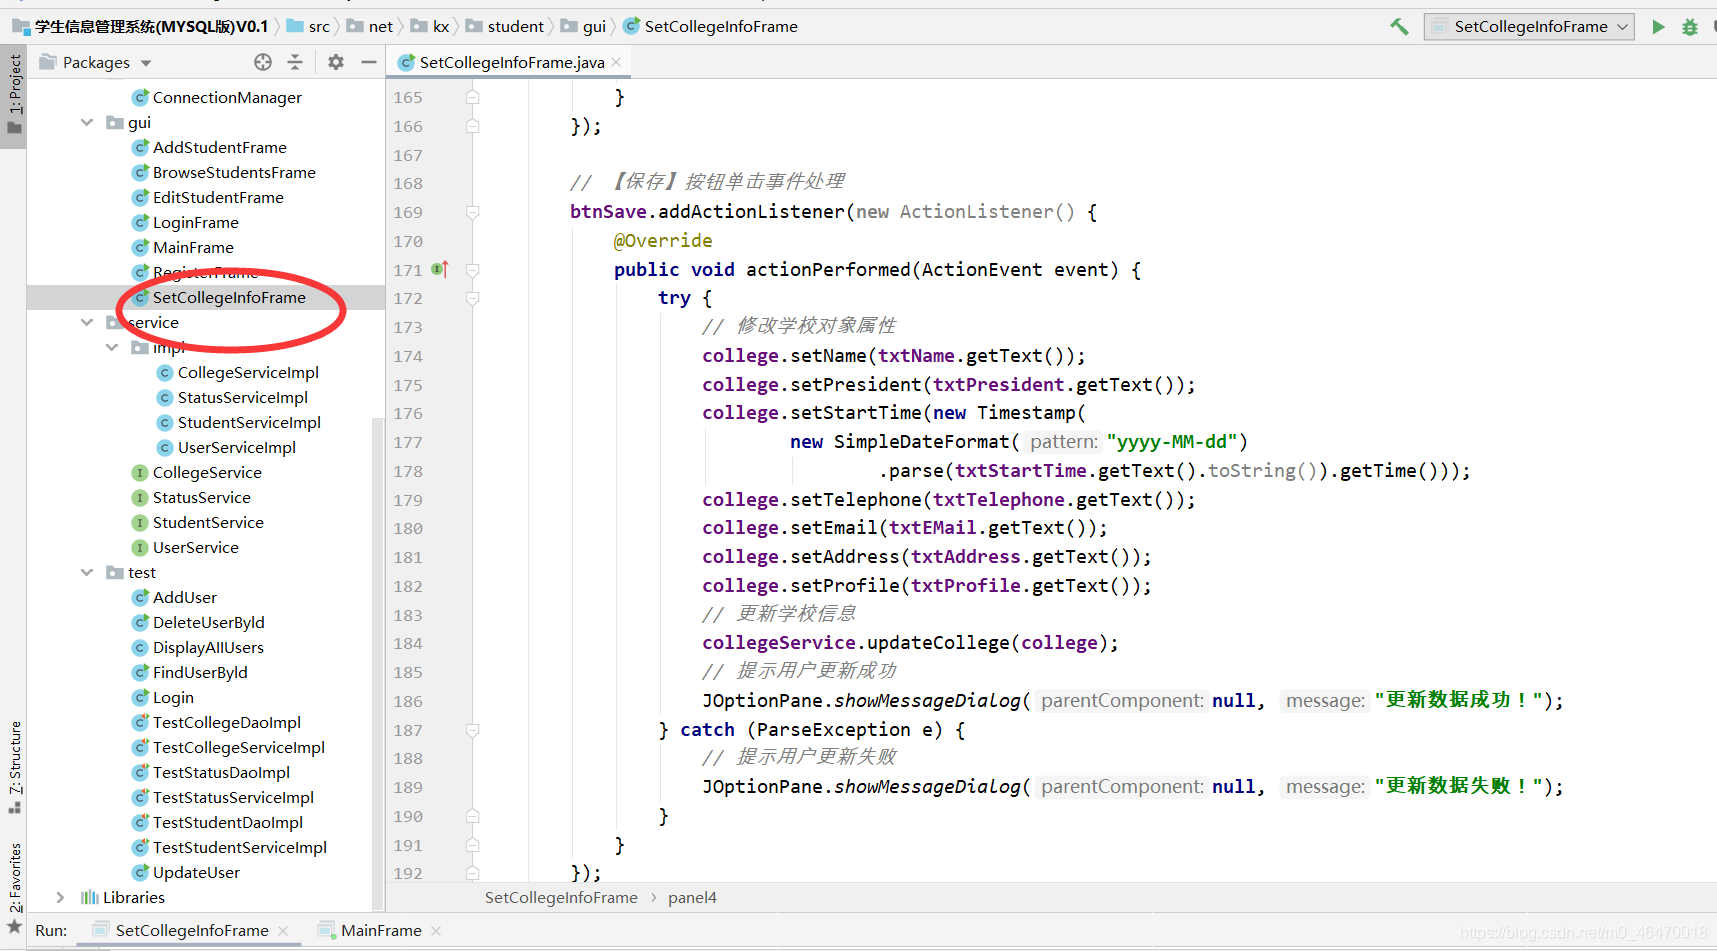Image resolution: width=1717 pixels, height=951 pixels.
Task: Select TestCollegeDaoImpl class
Action: tap(226, 722)
